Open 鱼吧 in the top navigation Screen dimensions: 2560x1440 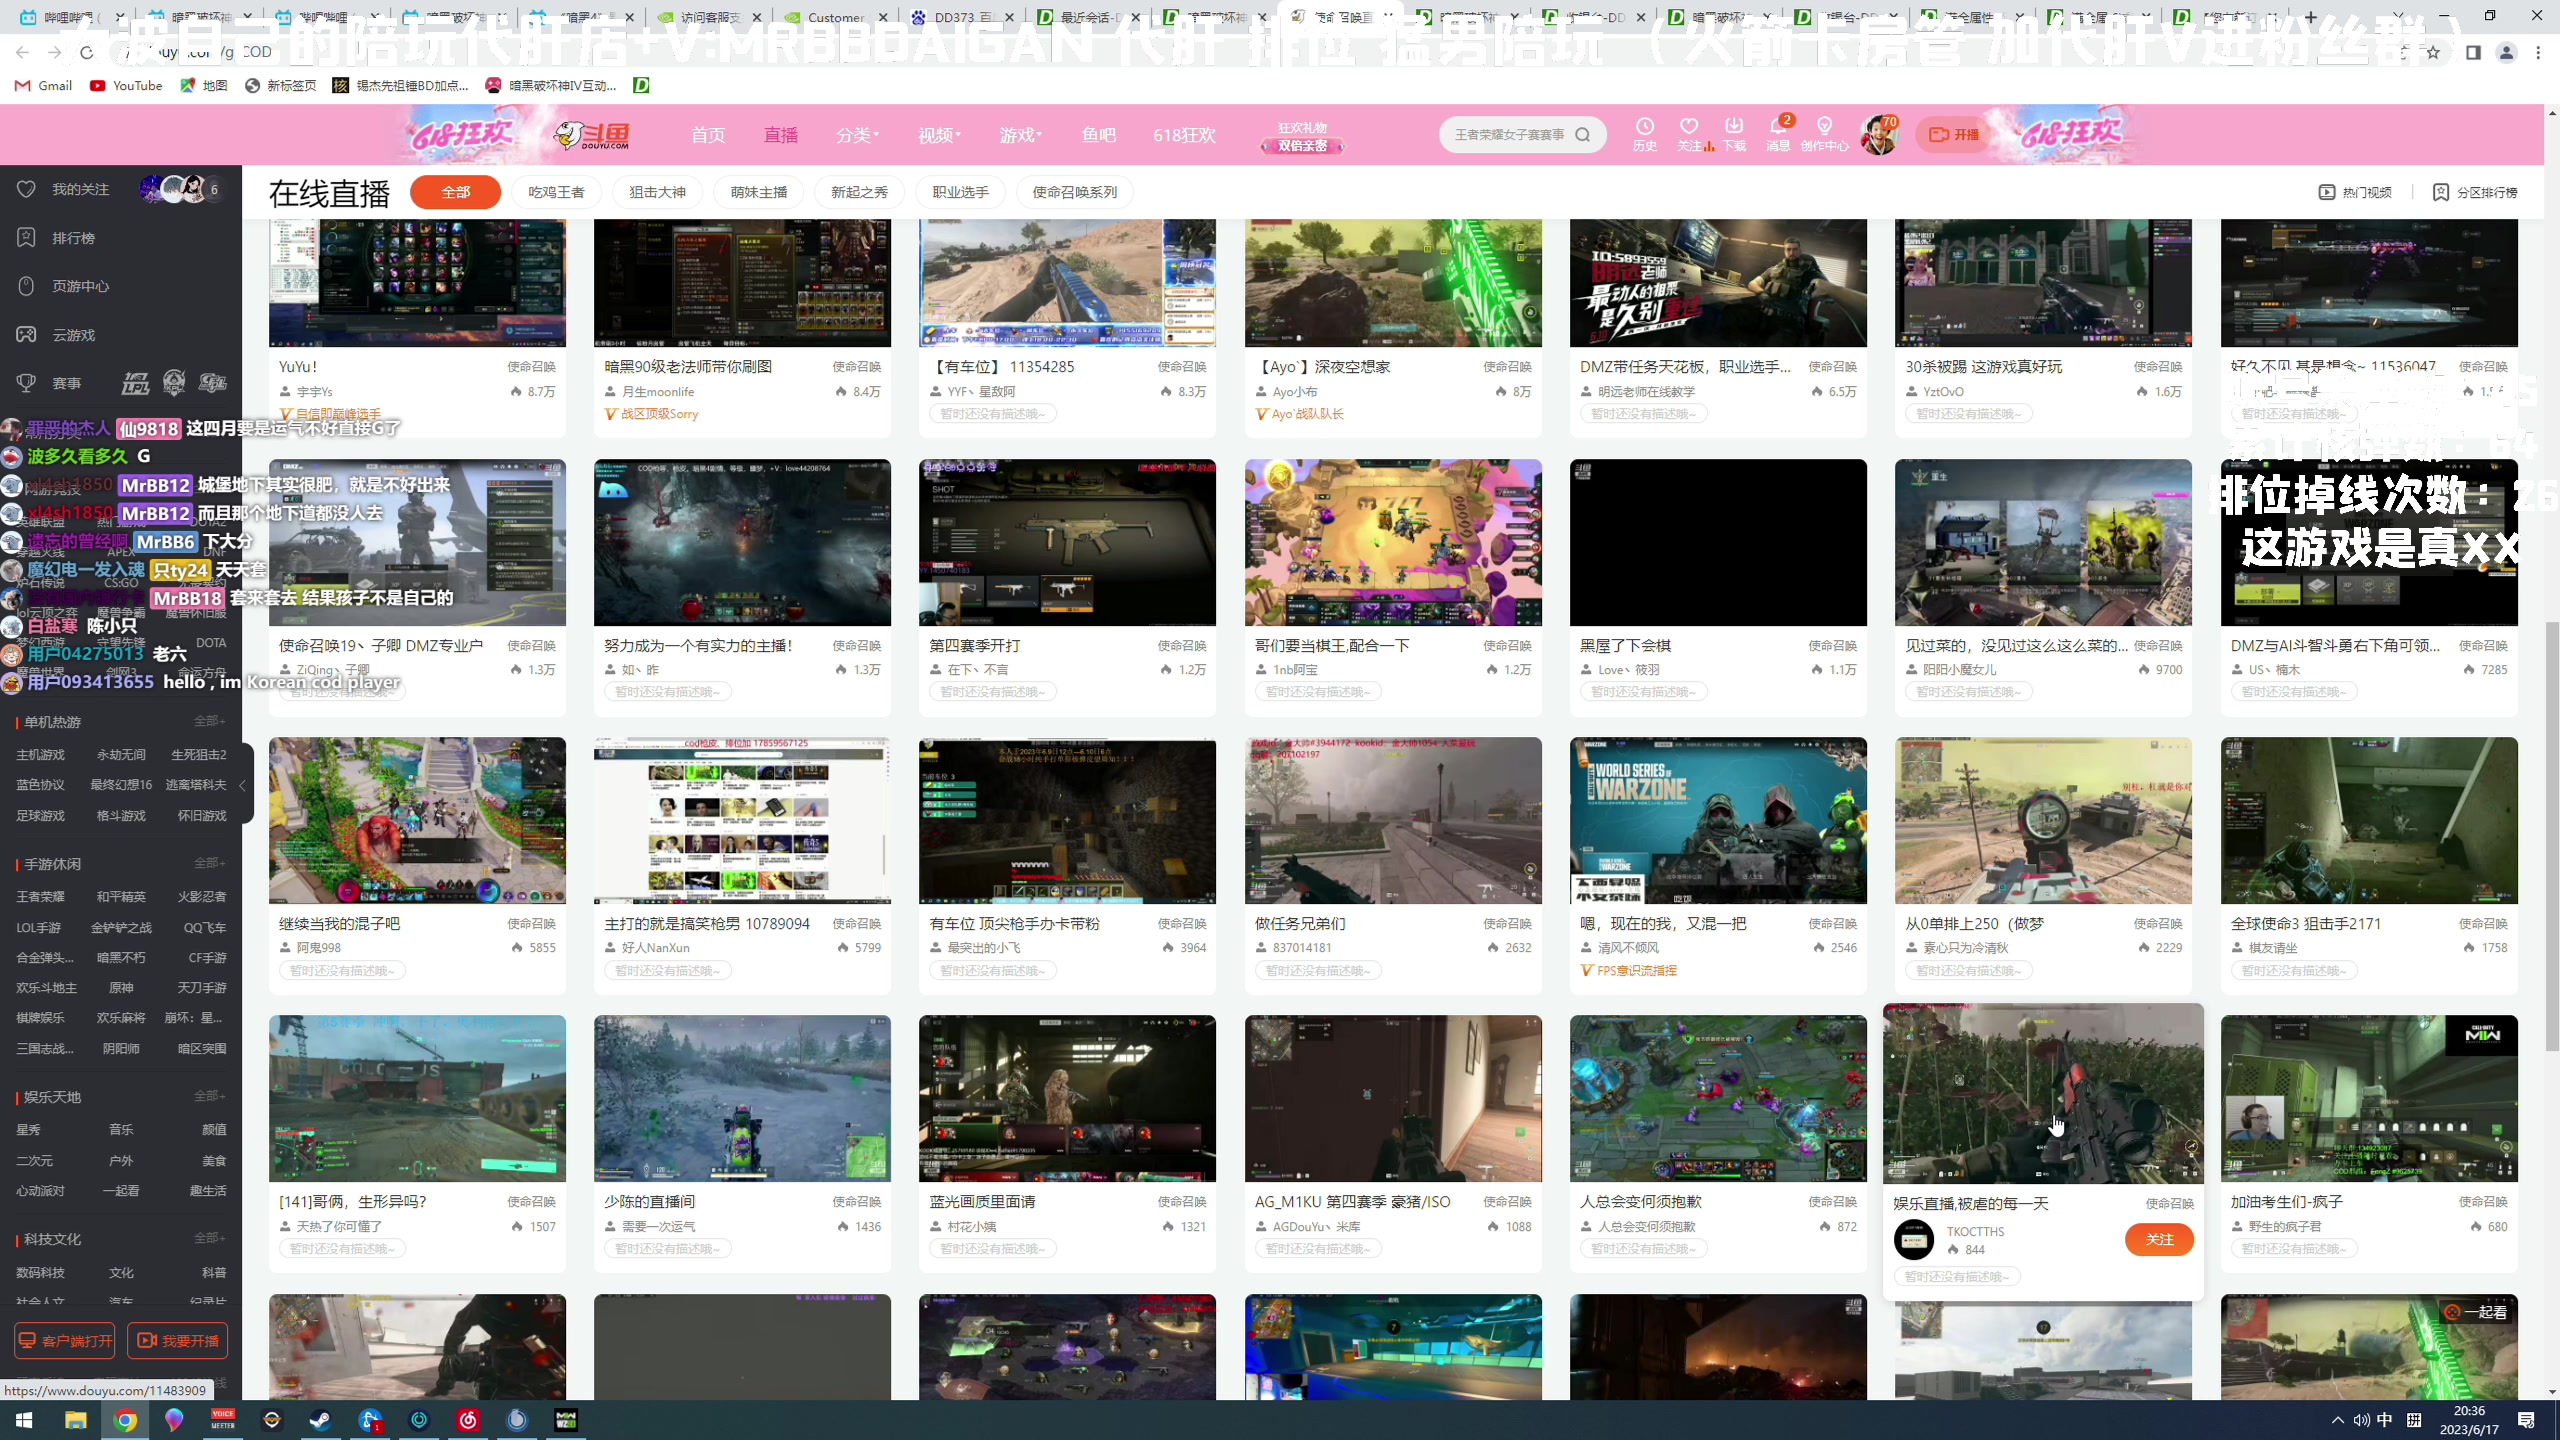pos(1099,135)
